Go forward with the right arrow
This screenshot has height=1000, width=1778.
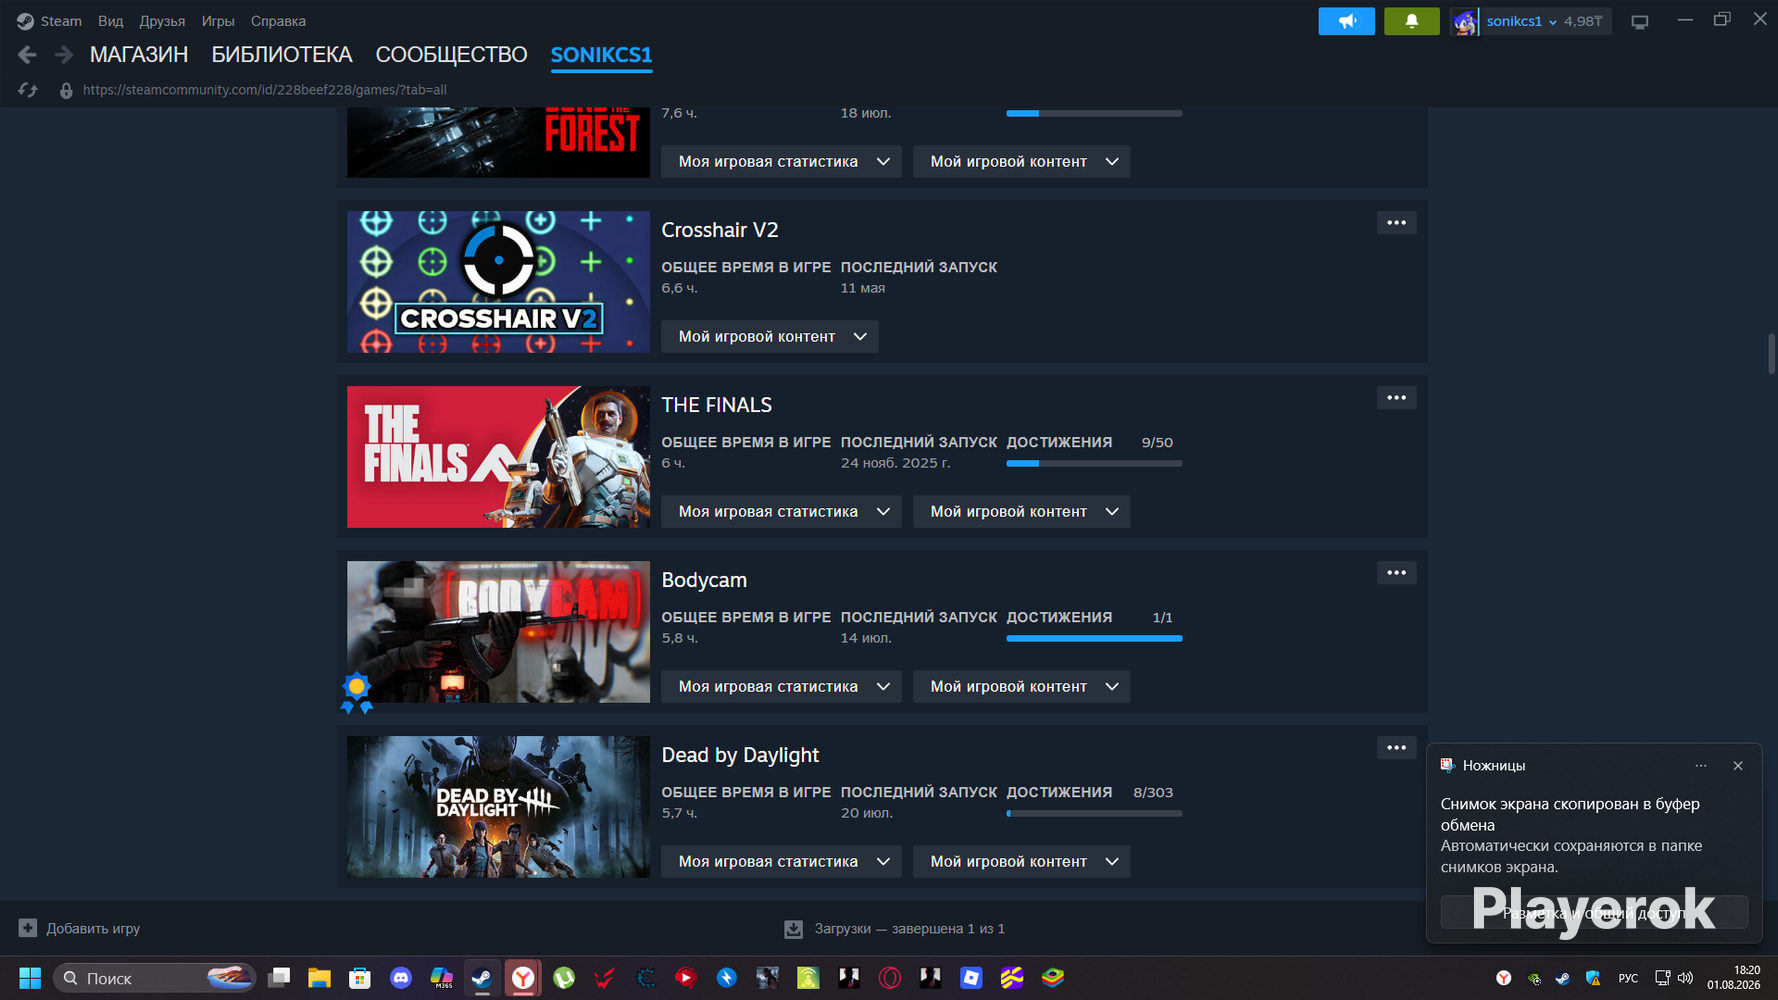(x=63, y=55)
